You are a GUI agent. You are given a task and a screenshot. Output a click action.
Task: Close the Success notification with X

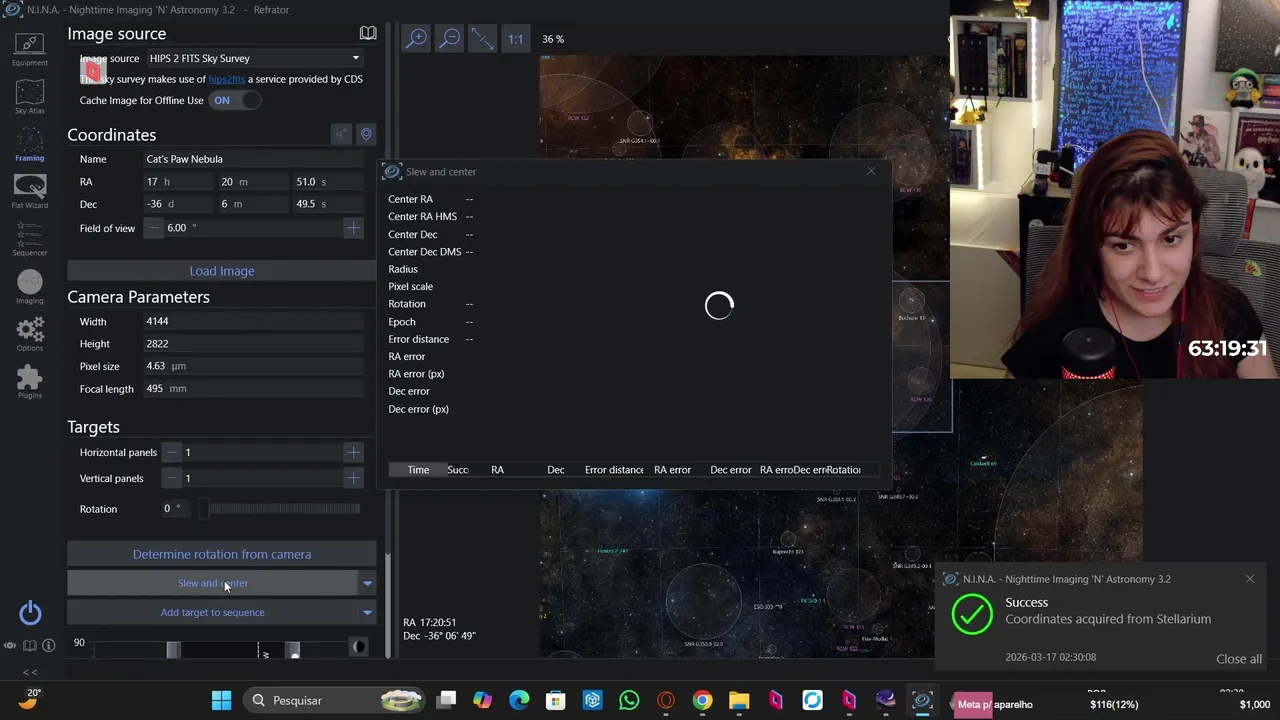pos(1249,579)
